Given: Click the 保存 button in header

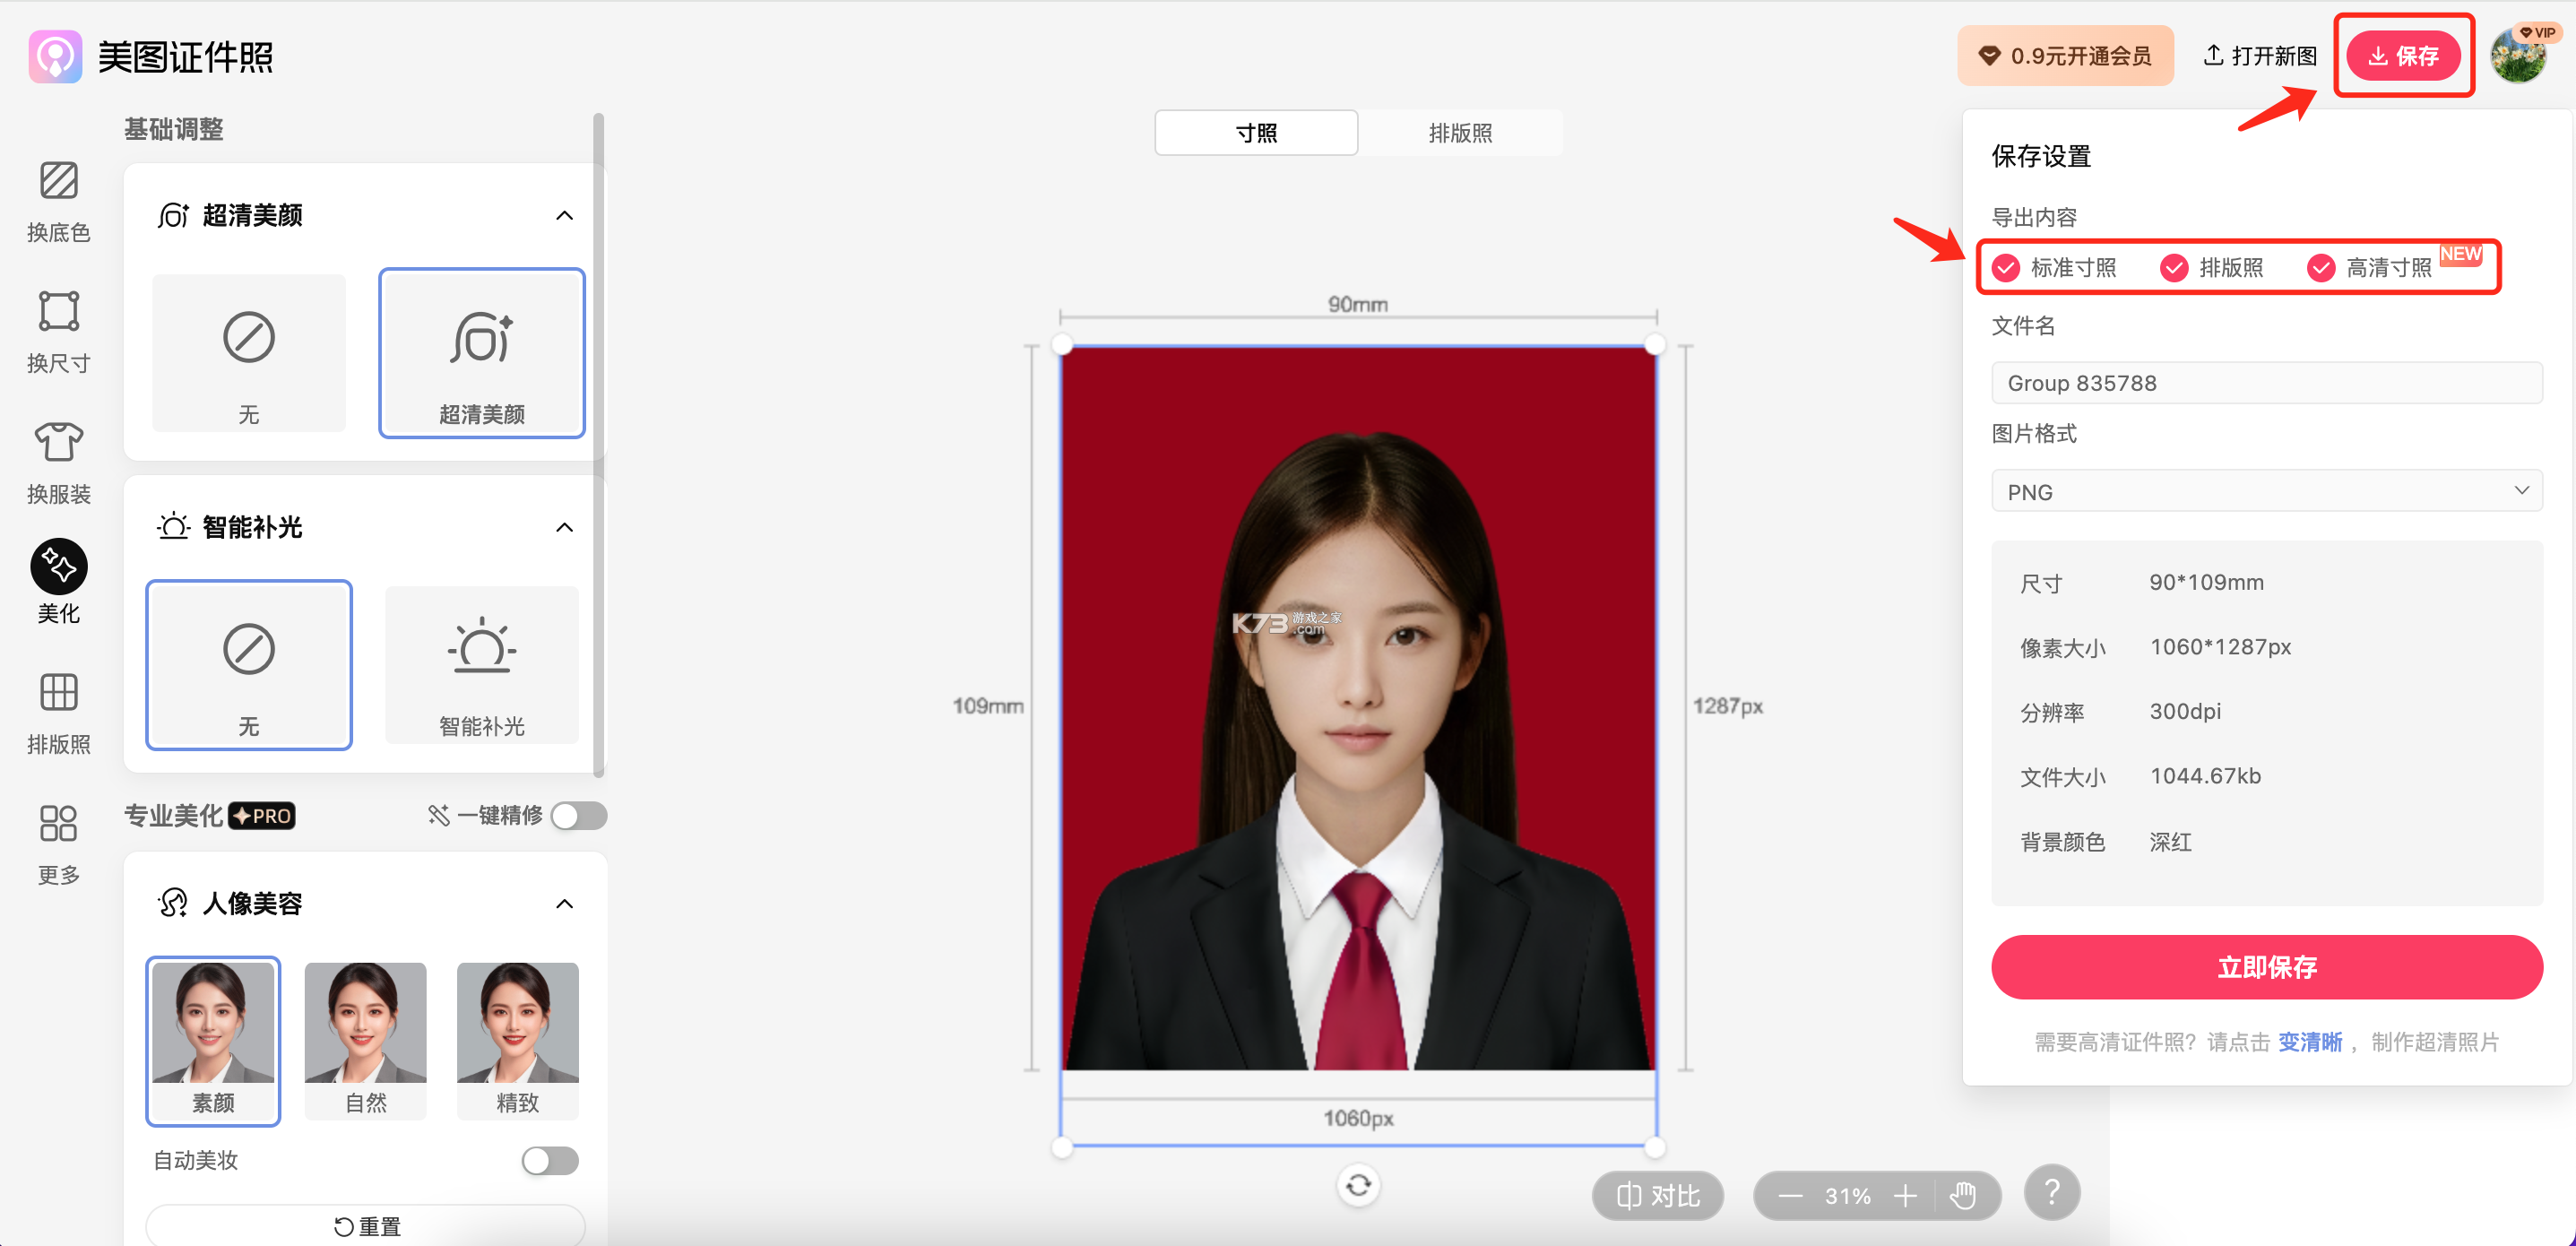Looking at the screenshot, I should coord(2404,56).
